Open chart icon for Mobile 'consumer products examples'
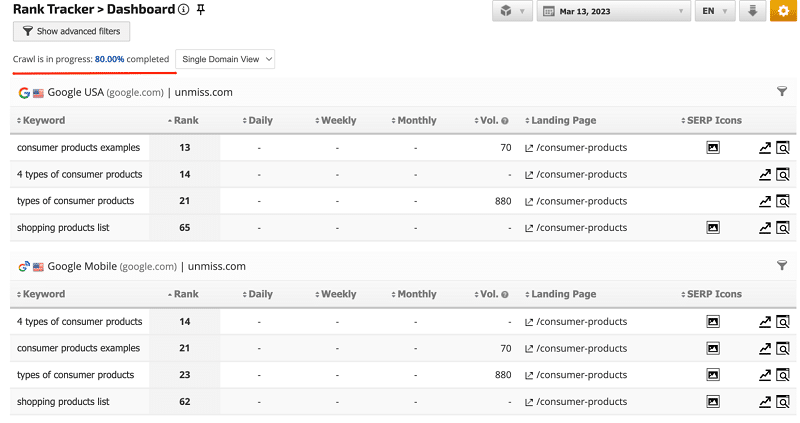 [765, 349]
